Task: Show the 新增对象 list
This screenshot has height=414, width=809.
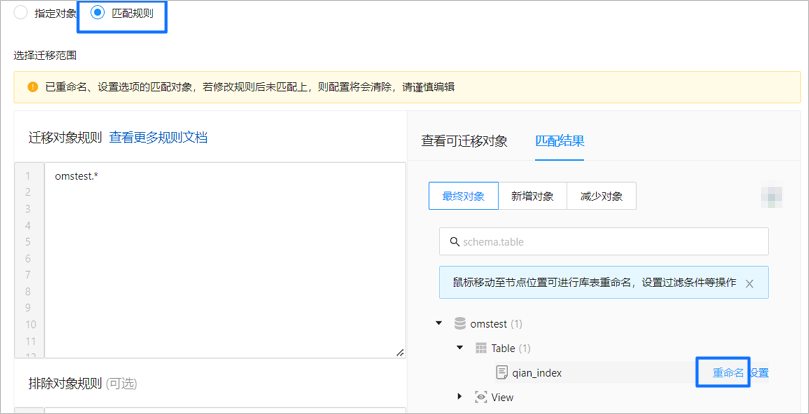Action: [532, 196]
